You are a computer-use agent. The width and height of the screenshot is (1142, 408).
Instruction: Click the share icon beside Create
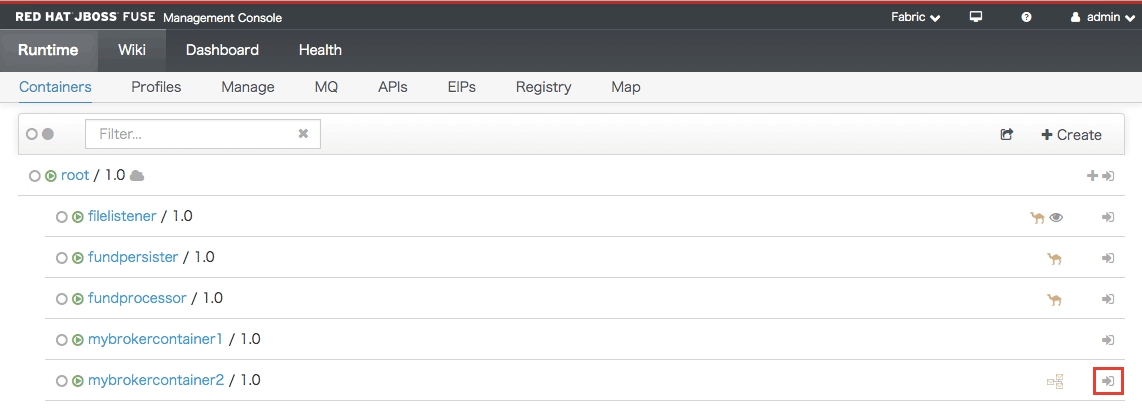(x=1007, y=134)
